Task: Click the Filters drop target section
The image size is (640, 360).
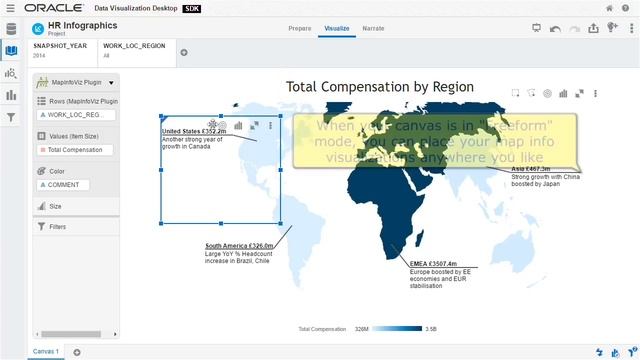Action: [x=76, y=227]
